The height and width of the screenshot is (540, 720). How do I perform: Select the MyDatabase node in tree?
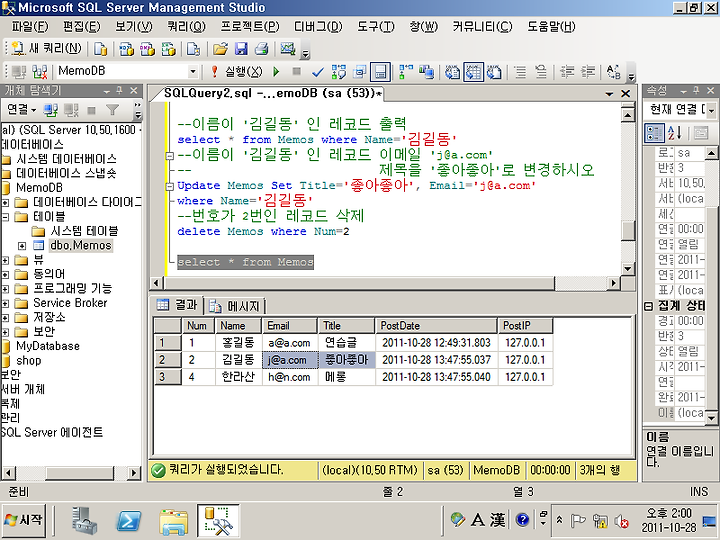point(48,346)
